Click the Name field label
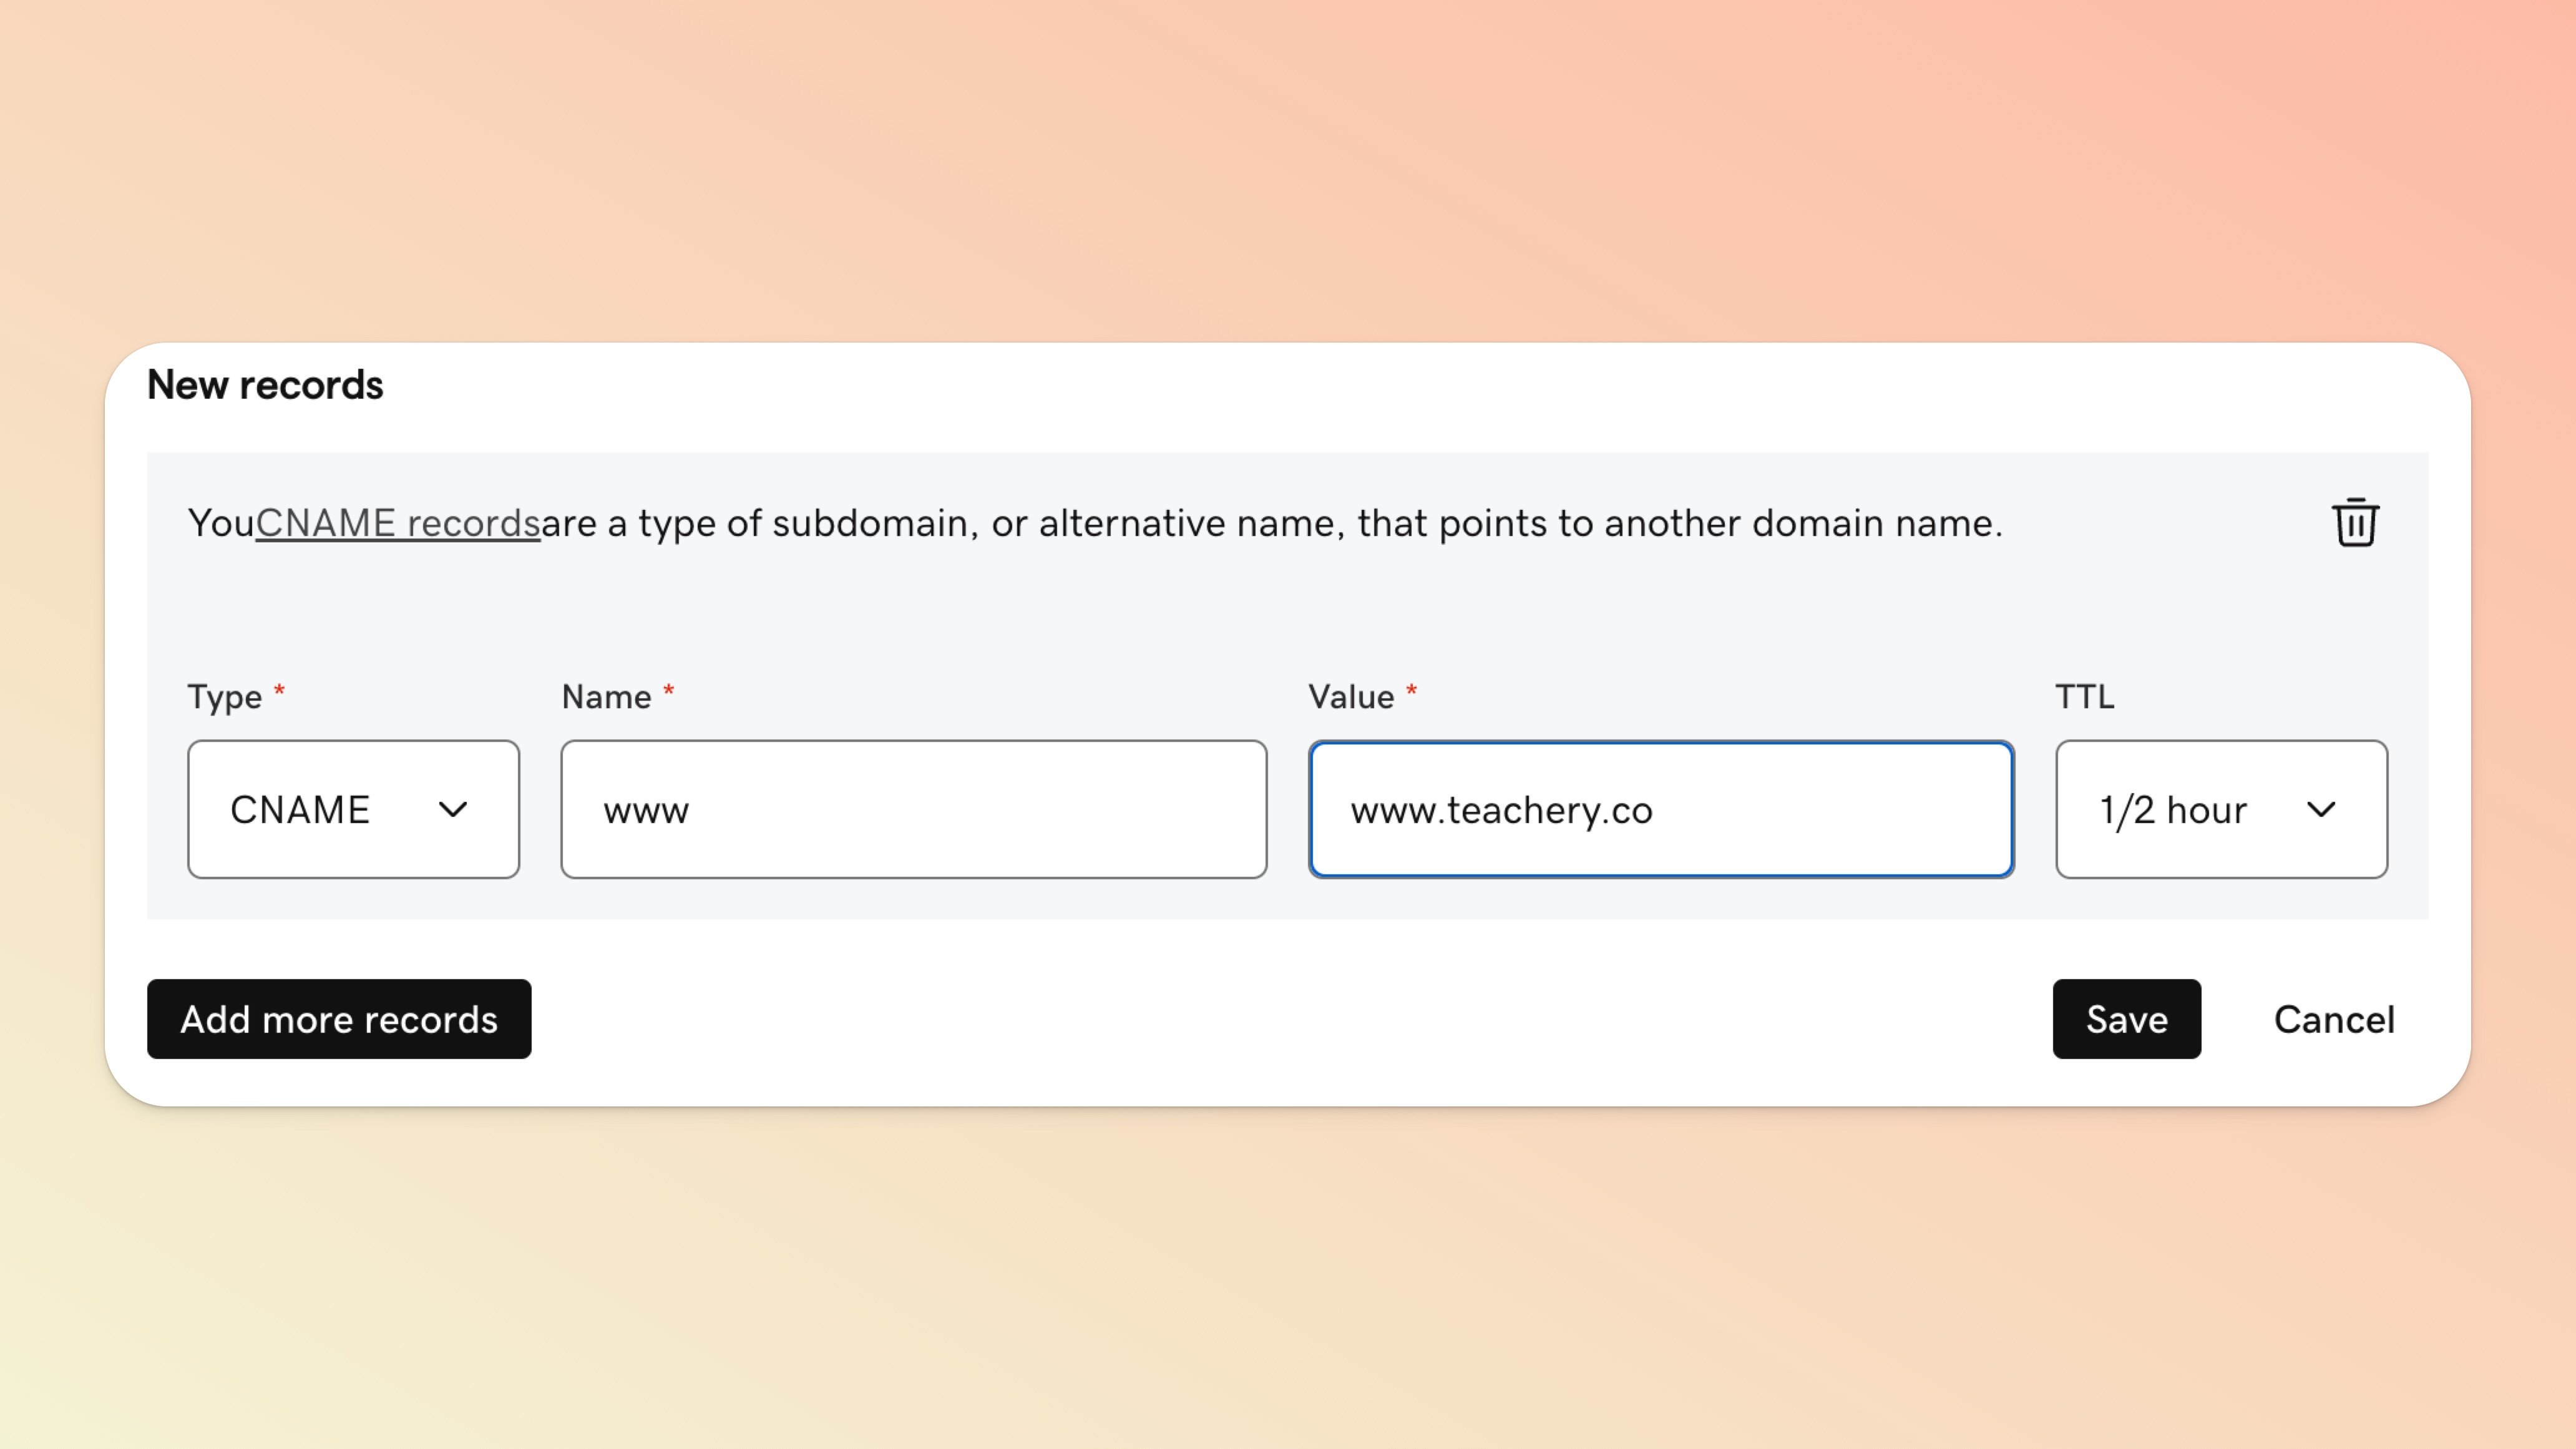The height and width of the screenshot is (1449, 2576). [x=606, y=697]
